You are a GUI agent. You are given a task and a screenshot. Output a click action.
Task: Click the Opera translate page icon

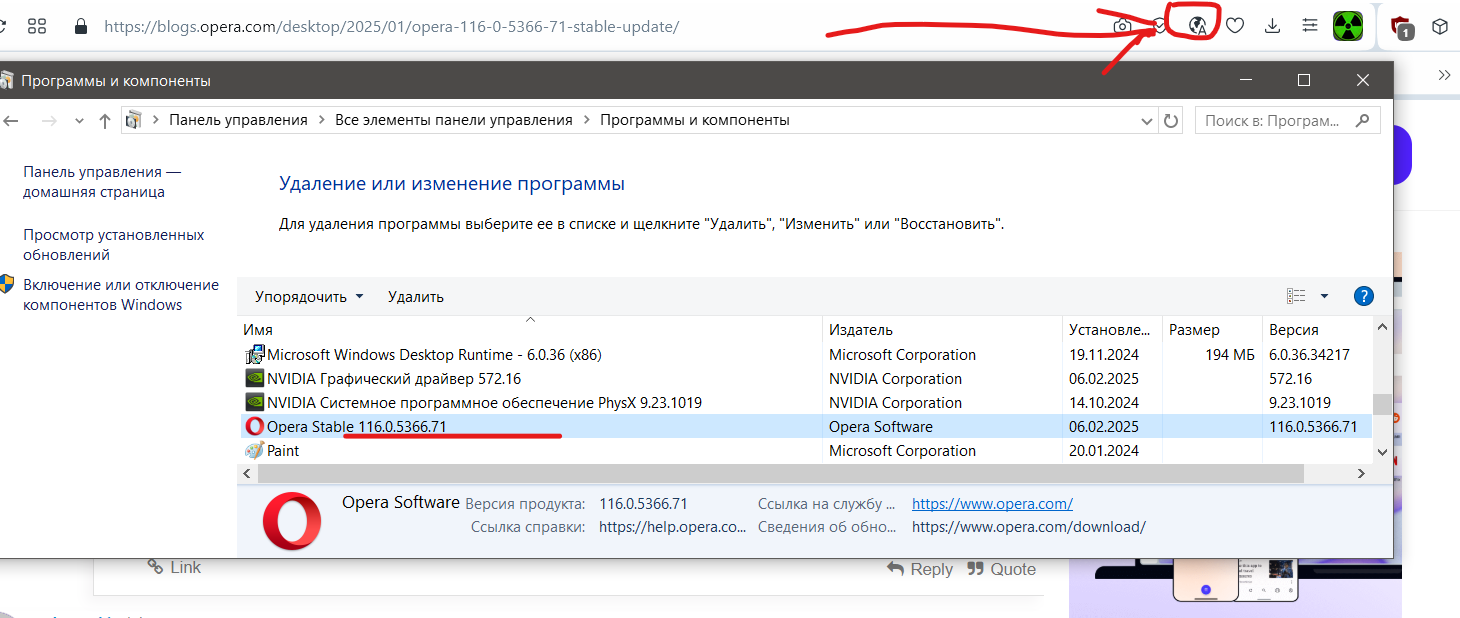pyautogui.click(x=1197, y=26)
